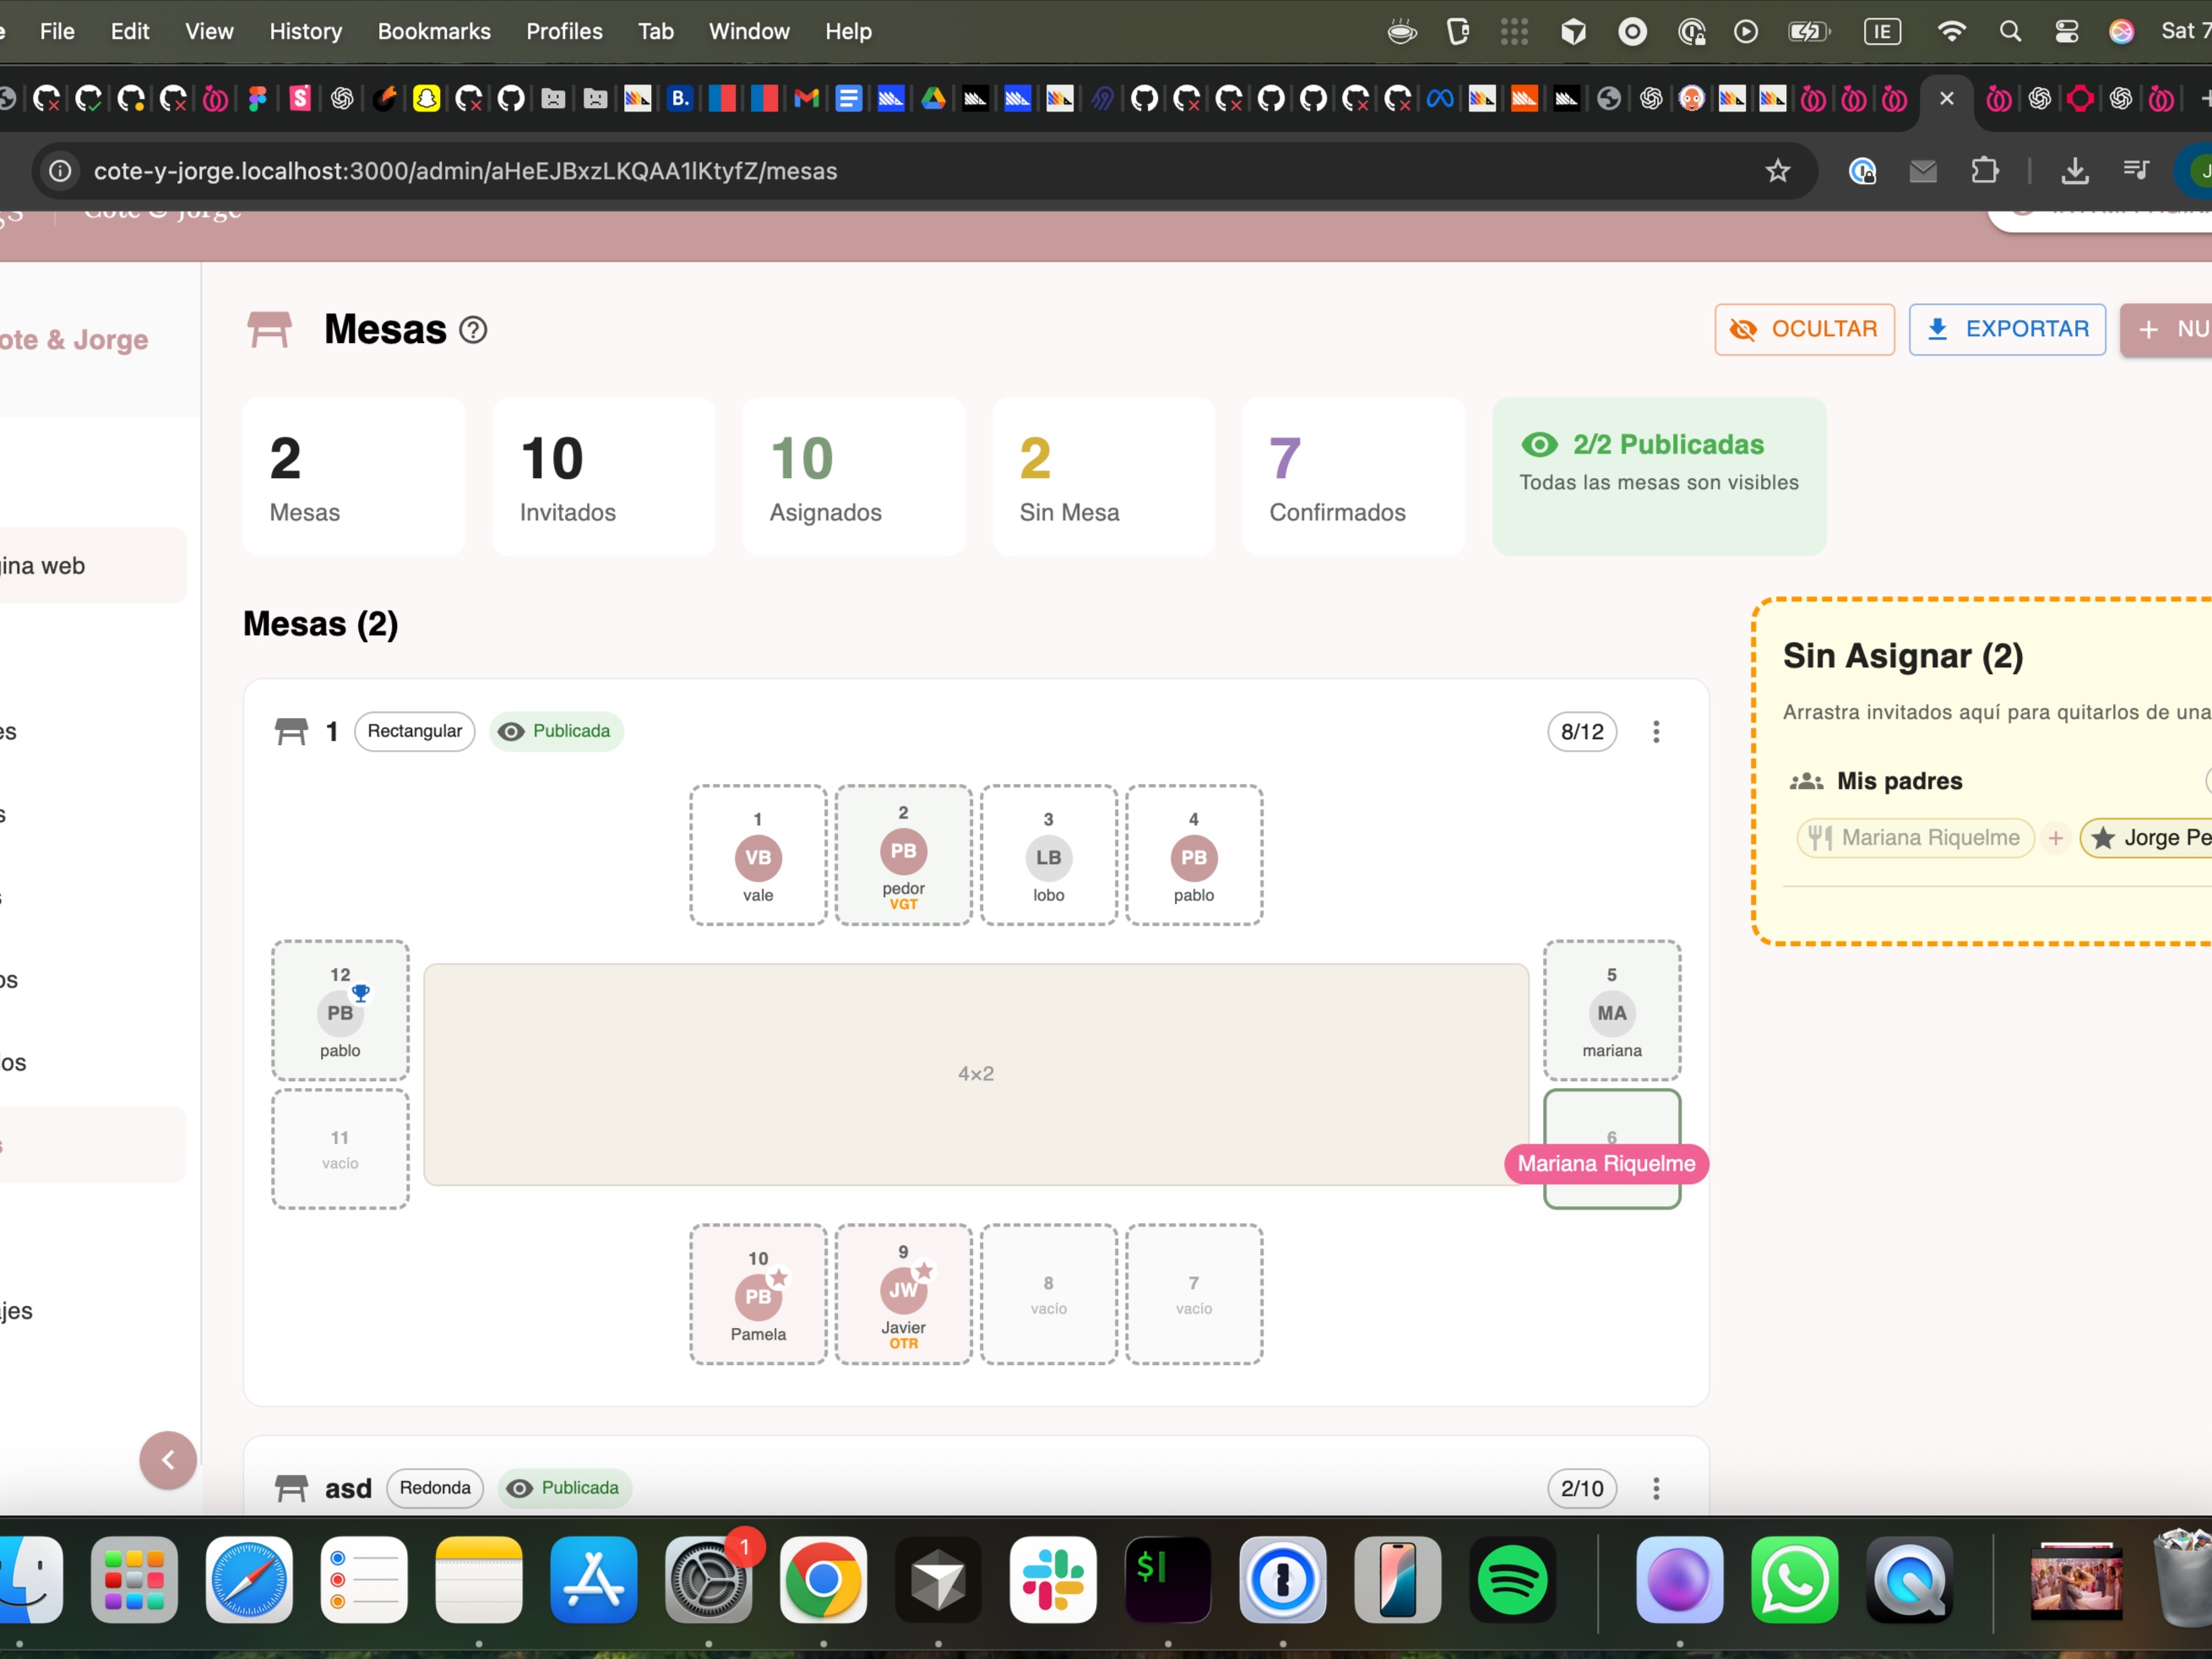Click the browser downloads icon

coord(2074,171)
